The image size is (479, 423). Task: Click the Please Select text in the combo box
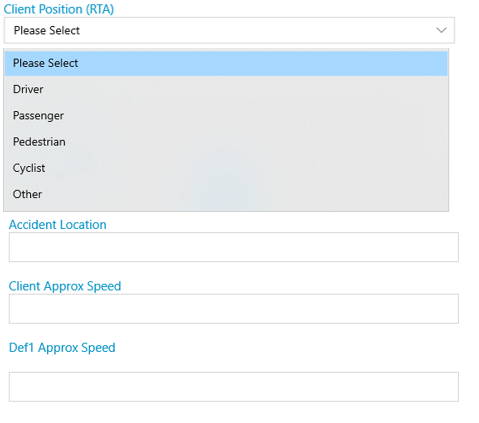click(x=47, y=31)
